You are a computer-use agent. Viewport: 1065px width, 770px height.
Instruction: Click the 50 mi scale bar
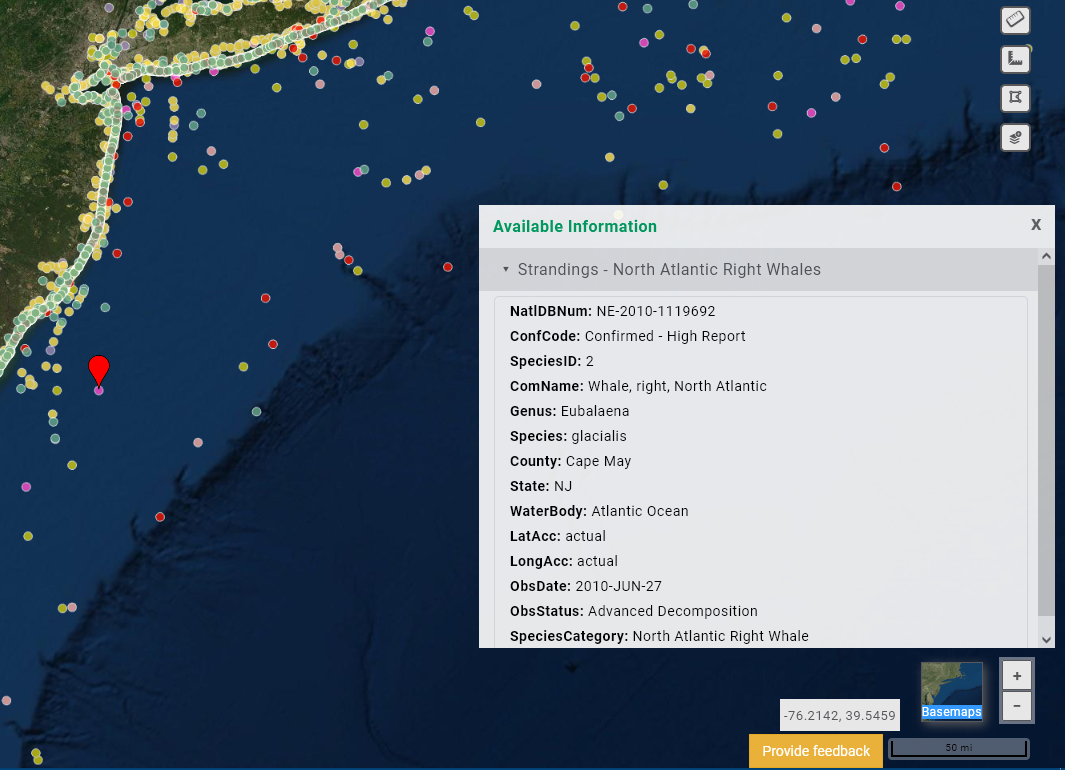(958, 748)
